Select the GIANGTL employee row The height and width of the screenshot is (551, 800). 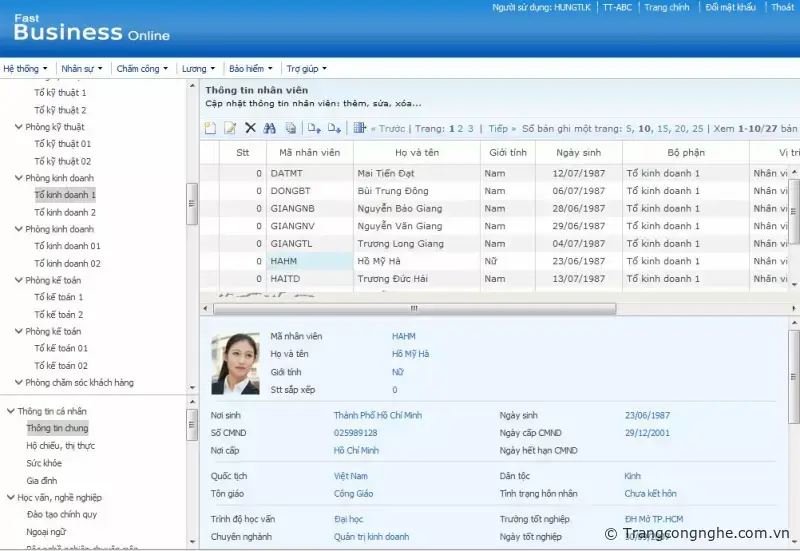tap(292, 243)
